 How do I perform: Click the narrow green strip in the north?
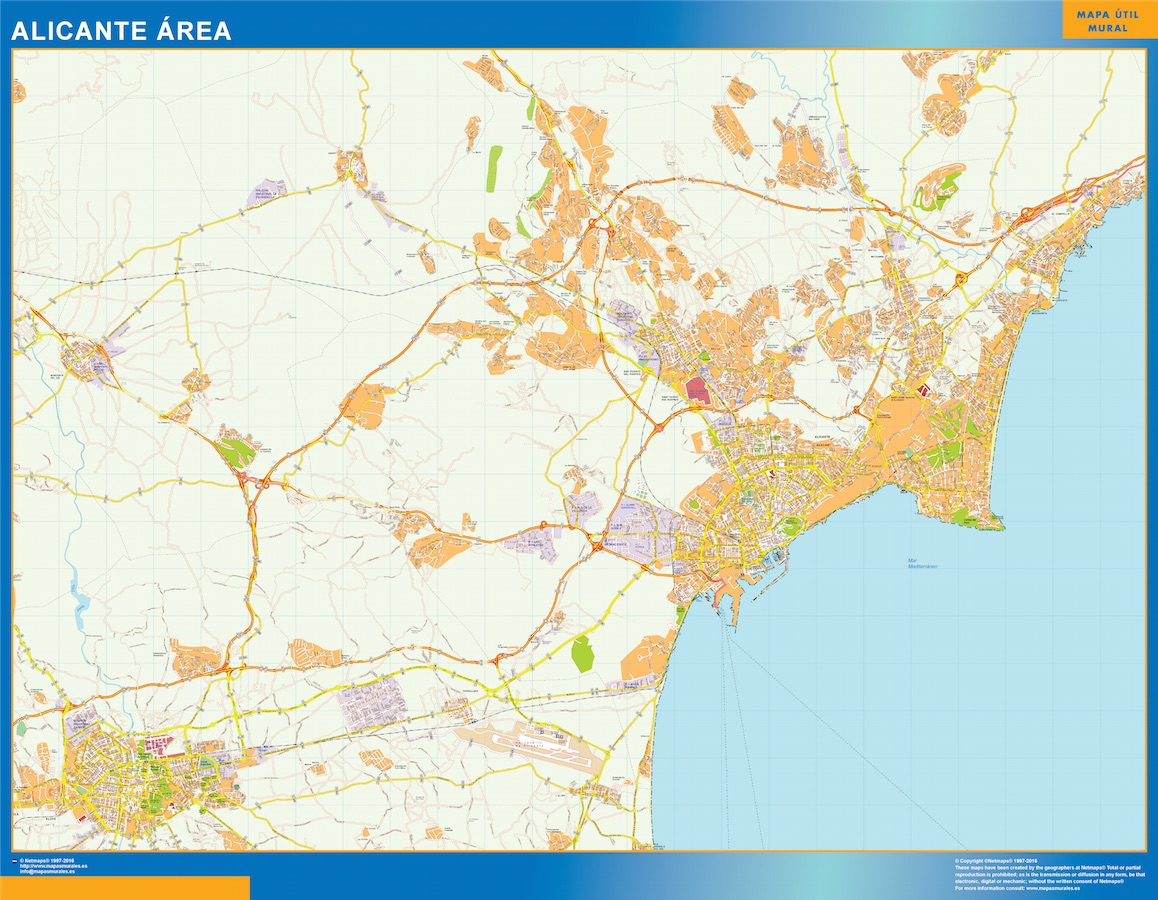point(494,168)
